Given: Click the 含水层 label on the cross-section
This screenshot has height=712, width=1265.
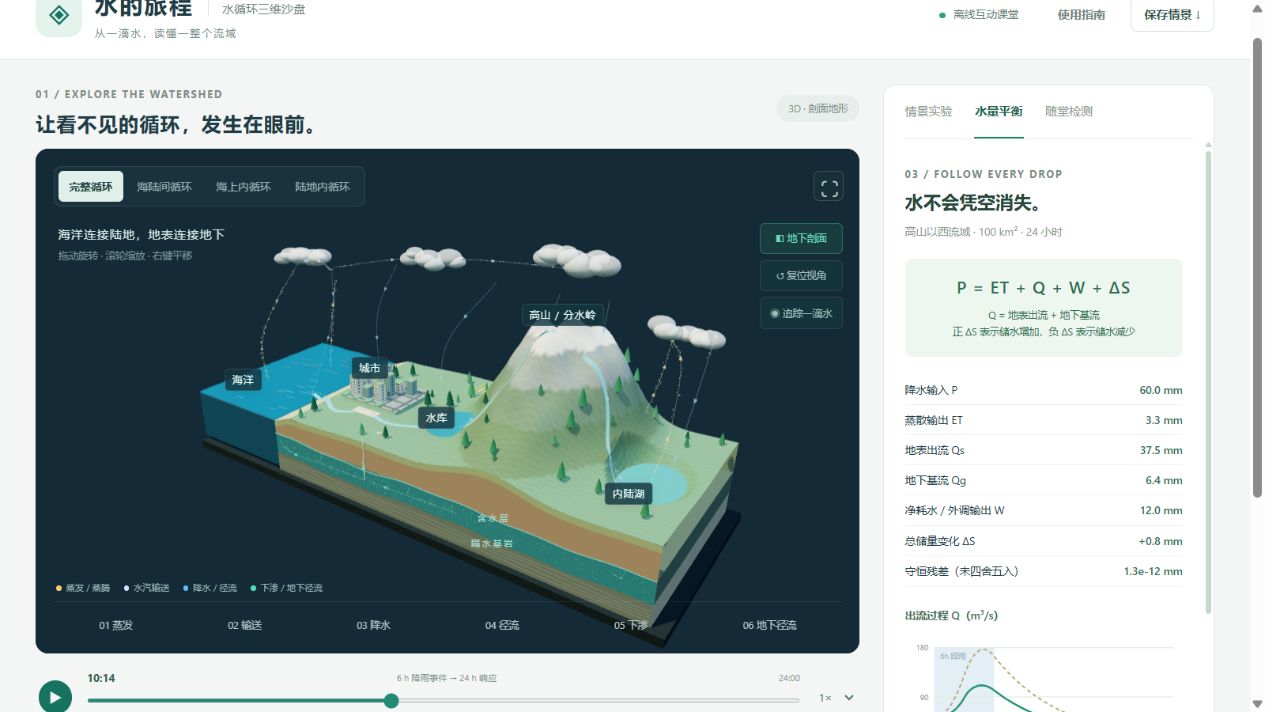Looking at the screenshot, I should tap(492, 518).
